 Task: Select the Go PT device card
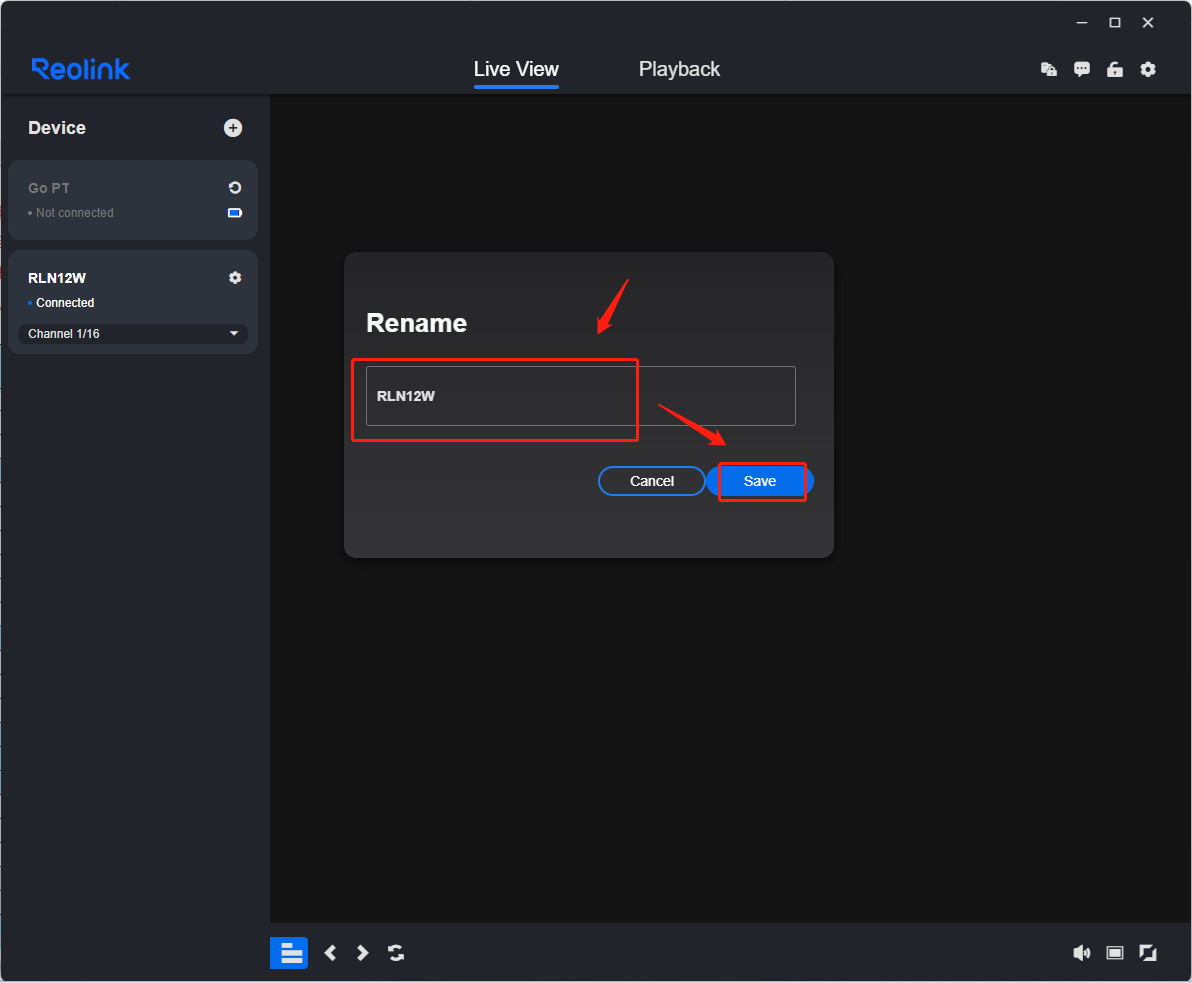point(133,200)
